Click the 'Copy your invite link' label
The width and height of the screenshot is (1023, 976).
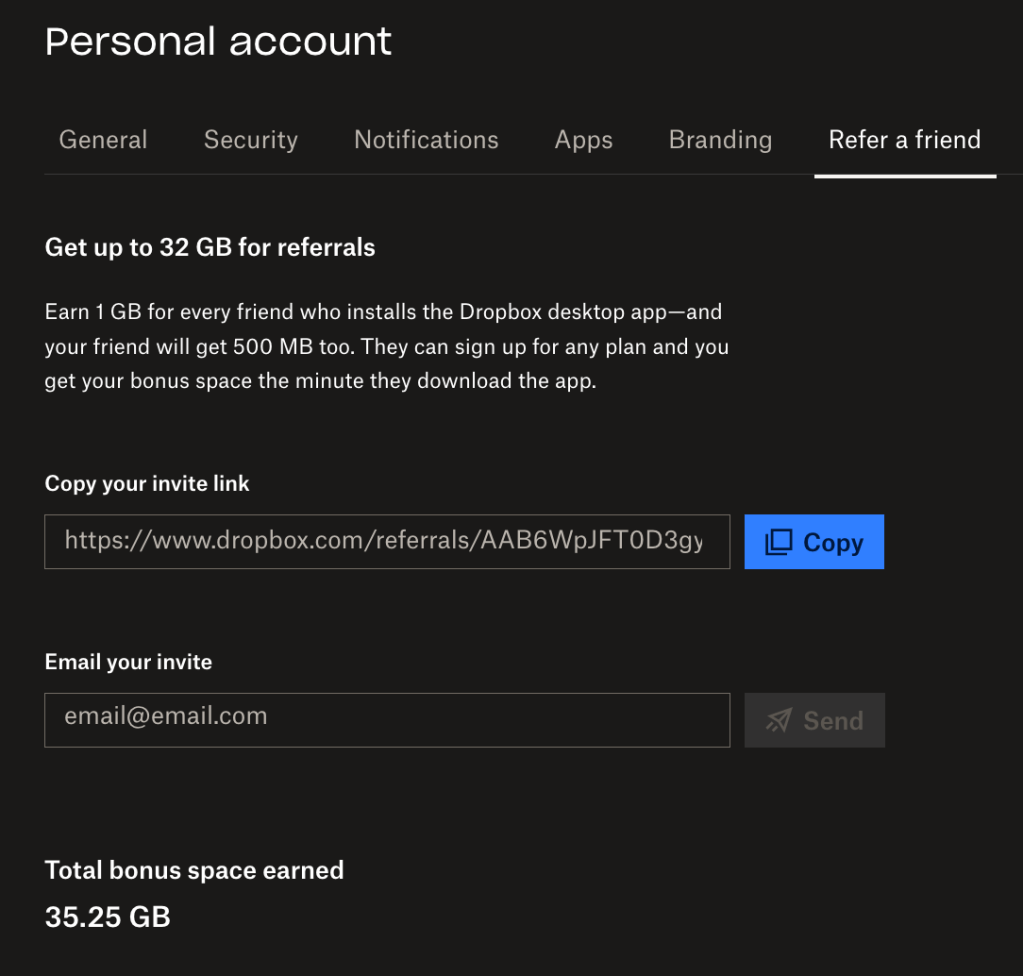[147, 484]
